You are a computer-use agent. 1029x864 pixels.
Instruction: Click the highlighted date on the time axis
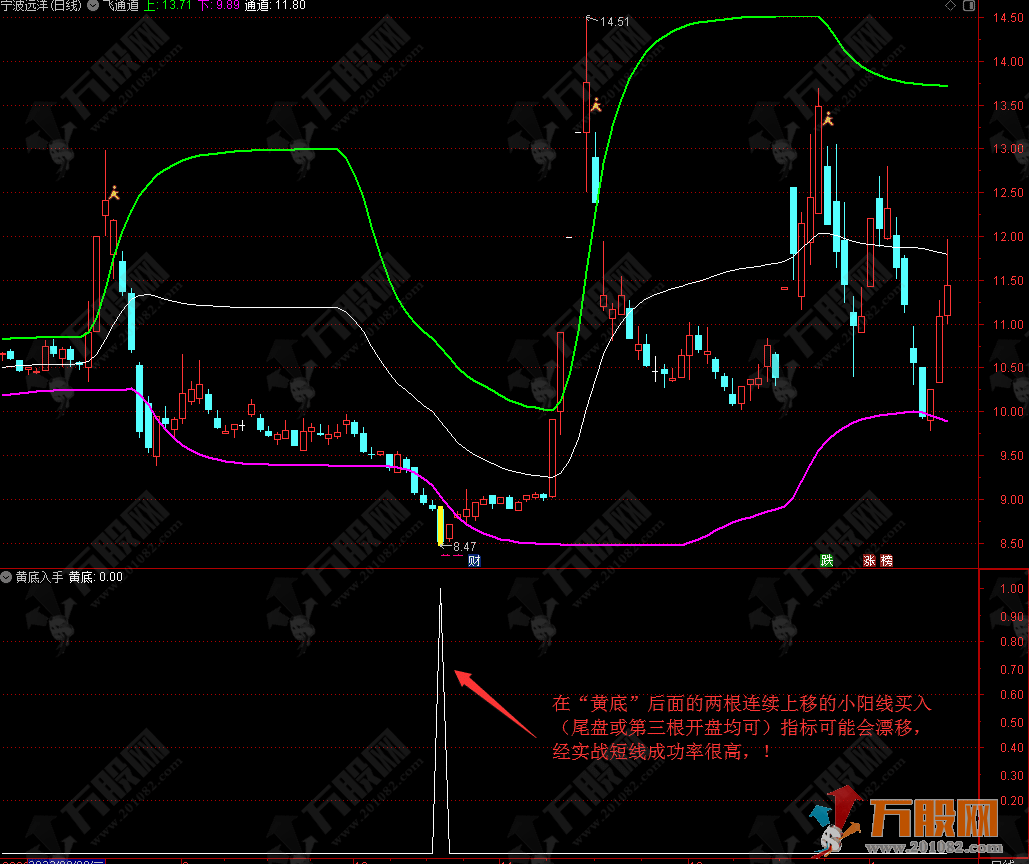tap(66, 861)
